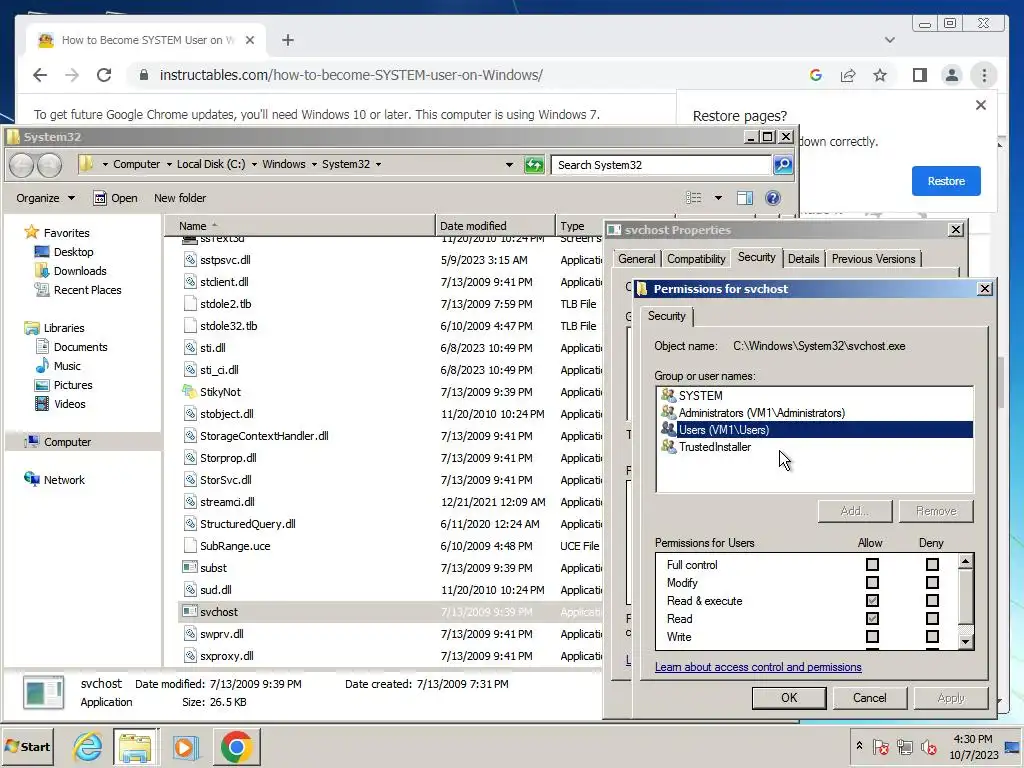Click the Action Center flag tray icon
The width and height of the screenshot is (1024, 768).
click(880, 746)
